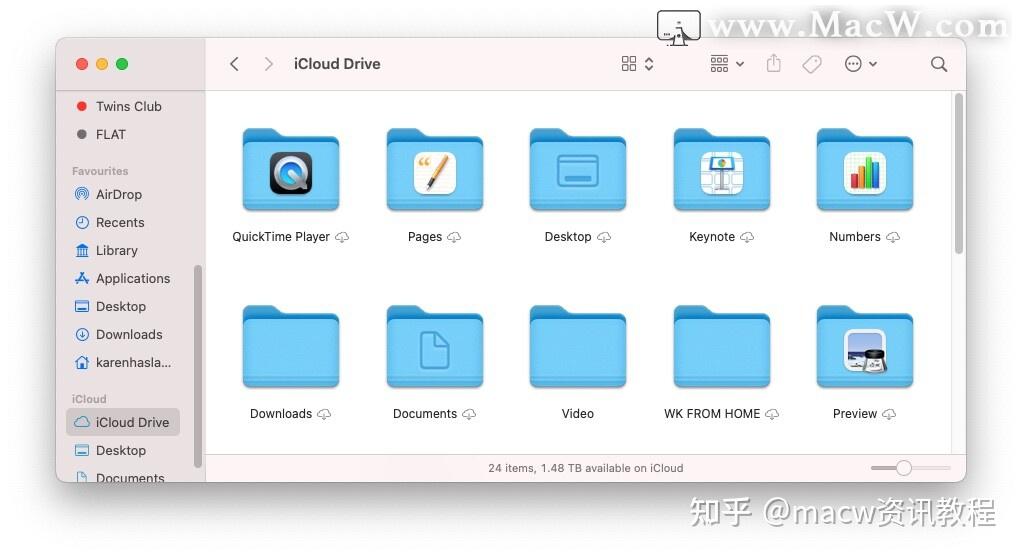Click the Share toolbar icon
This screenshot has width=1022, height=556.
tap(774, 63)
